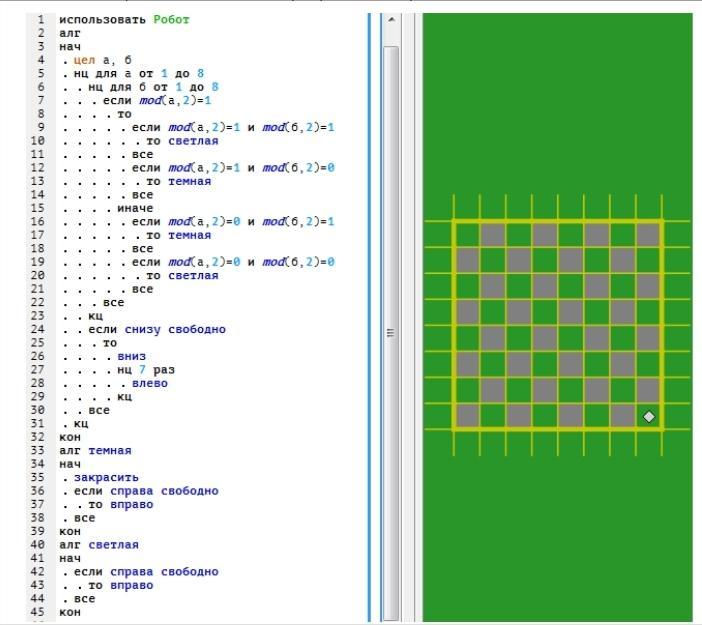Select bottom-left gray cell of the robot board

468,416
